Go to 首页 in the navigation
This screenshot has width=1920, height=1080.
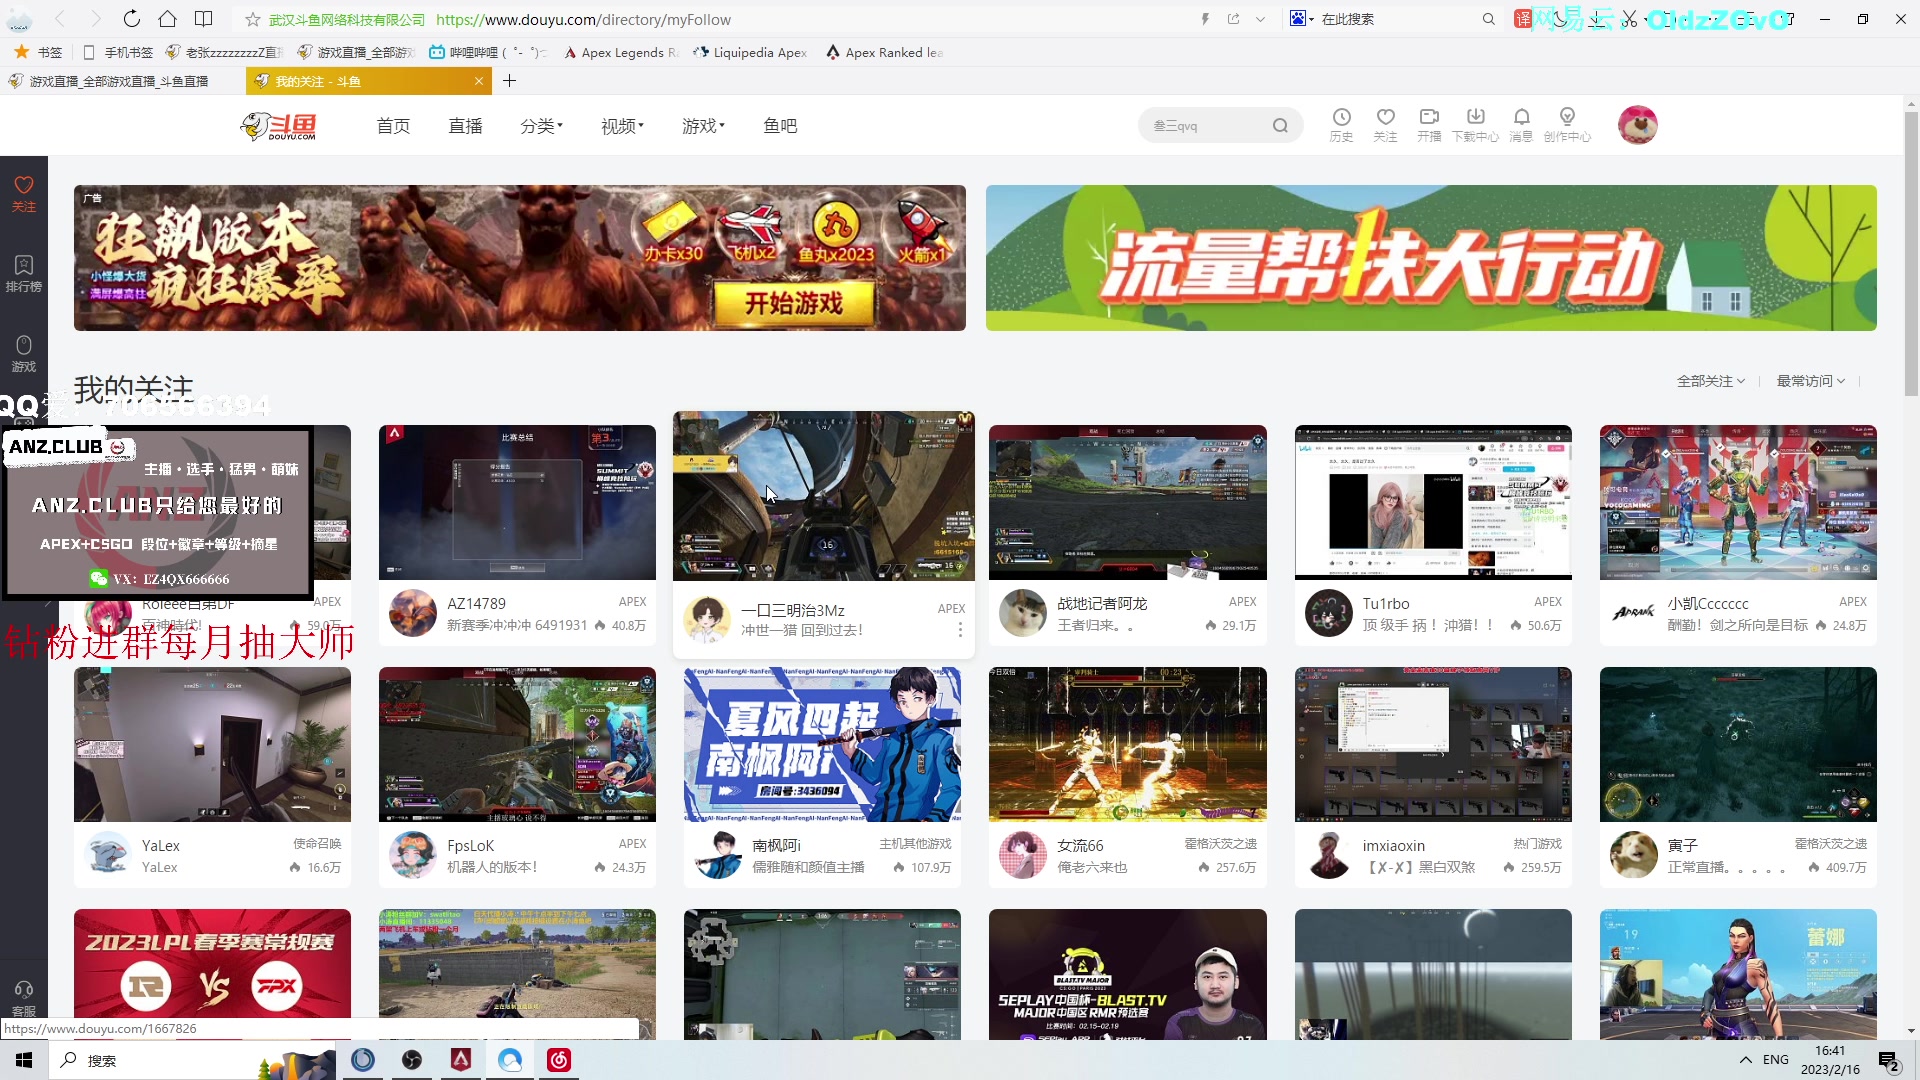[x=393, y=126]
